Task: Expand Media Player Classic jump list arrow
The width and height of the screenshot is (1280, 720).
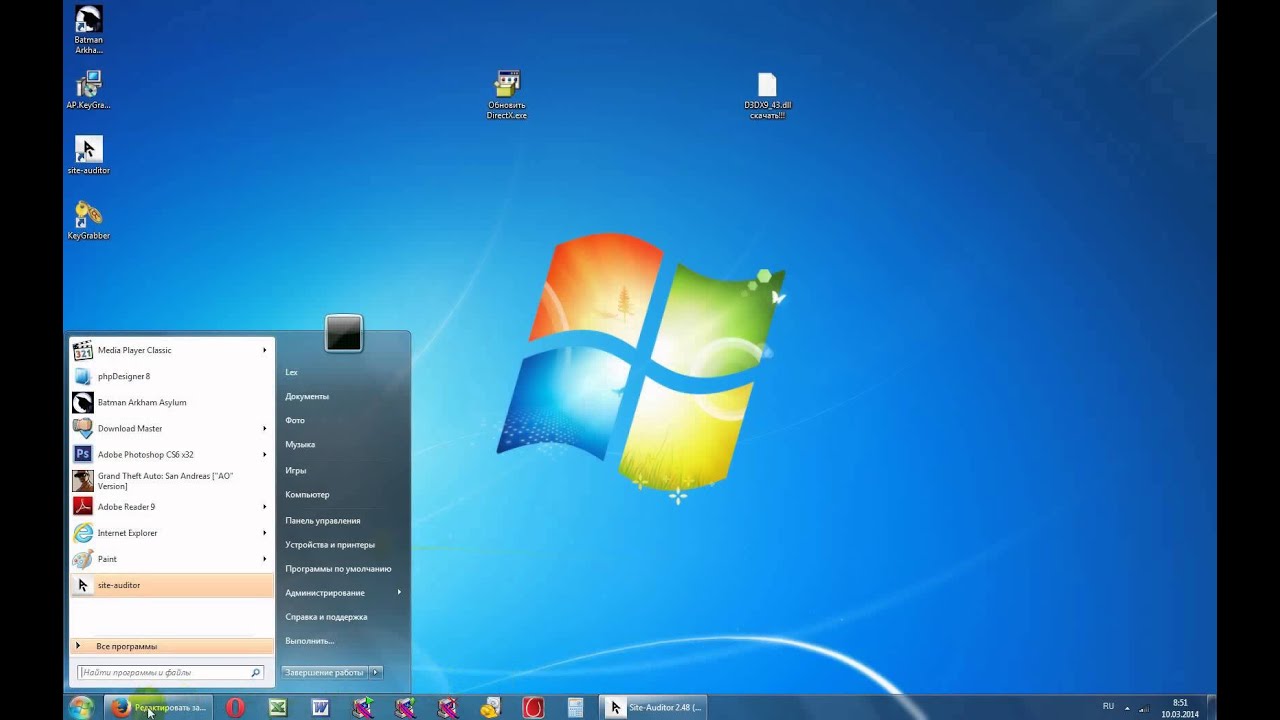Action: click(265, 350)
